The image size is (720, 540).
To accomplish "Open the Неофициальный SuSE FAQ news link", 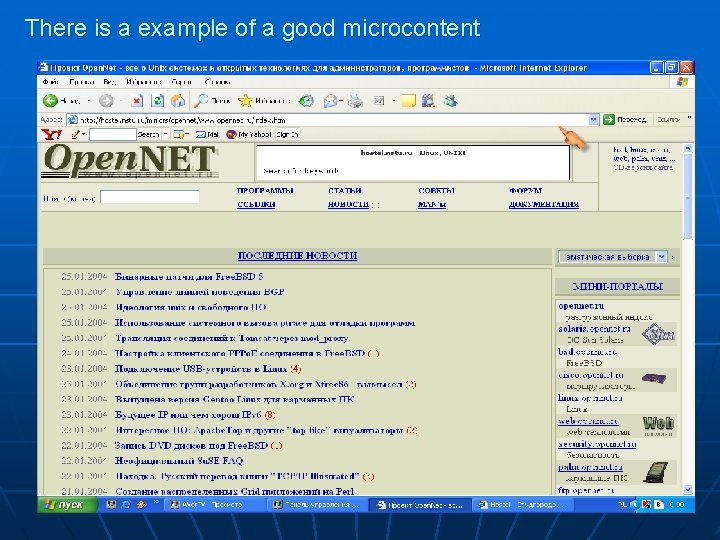I will [x=179, y=461].
